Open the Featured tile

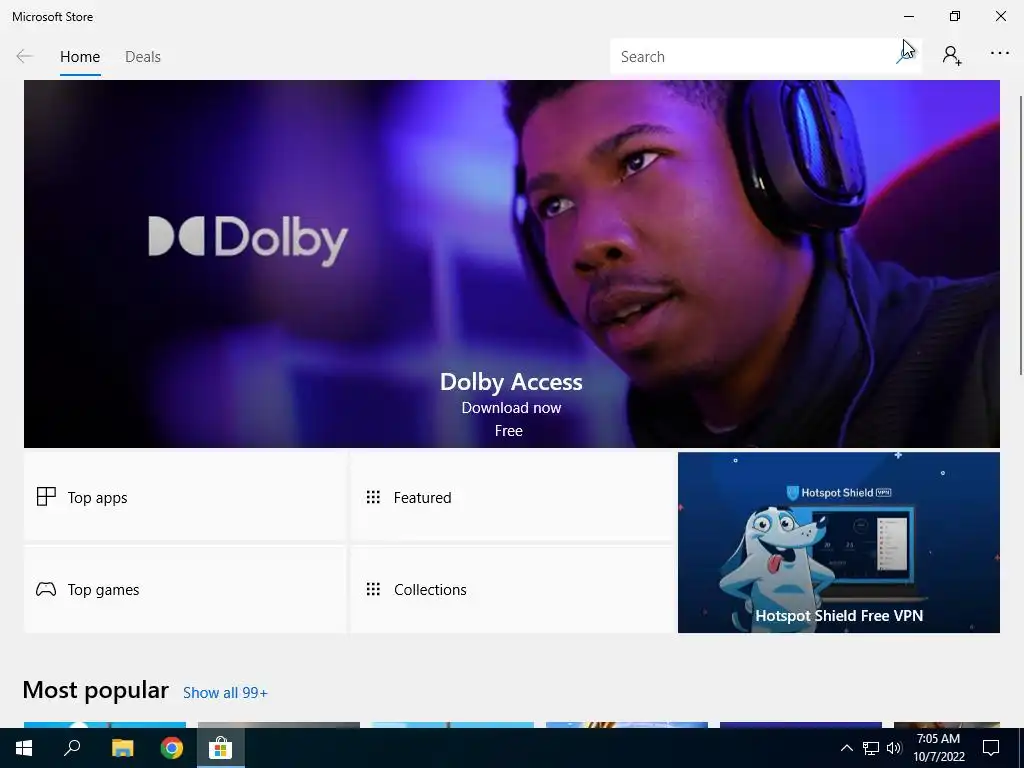512,497
